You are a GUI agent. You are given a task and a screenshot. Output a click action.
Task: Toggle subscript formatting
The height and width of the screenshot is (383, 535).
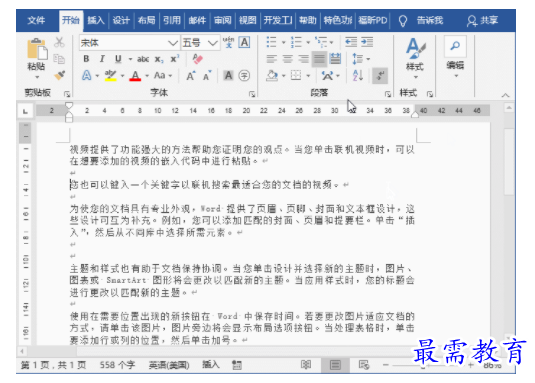[159, 59]
